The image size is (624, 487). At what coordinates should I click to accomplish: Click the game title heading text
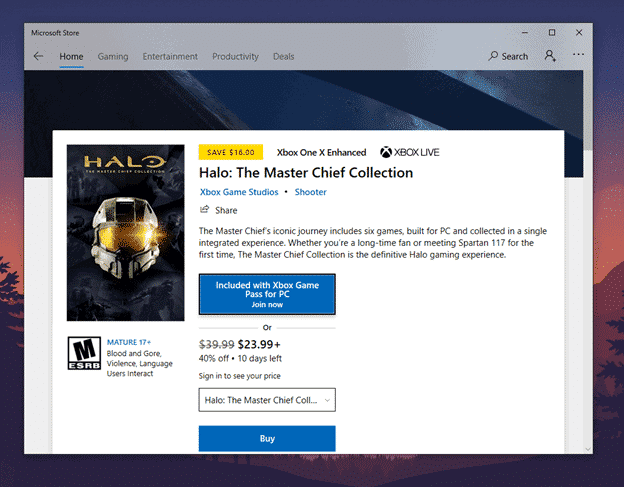click(x=306, y=173)
